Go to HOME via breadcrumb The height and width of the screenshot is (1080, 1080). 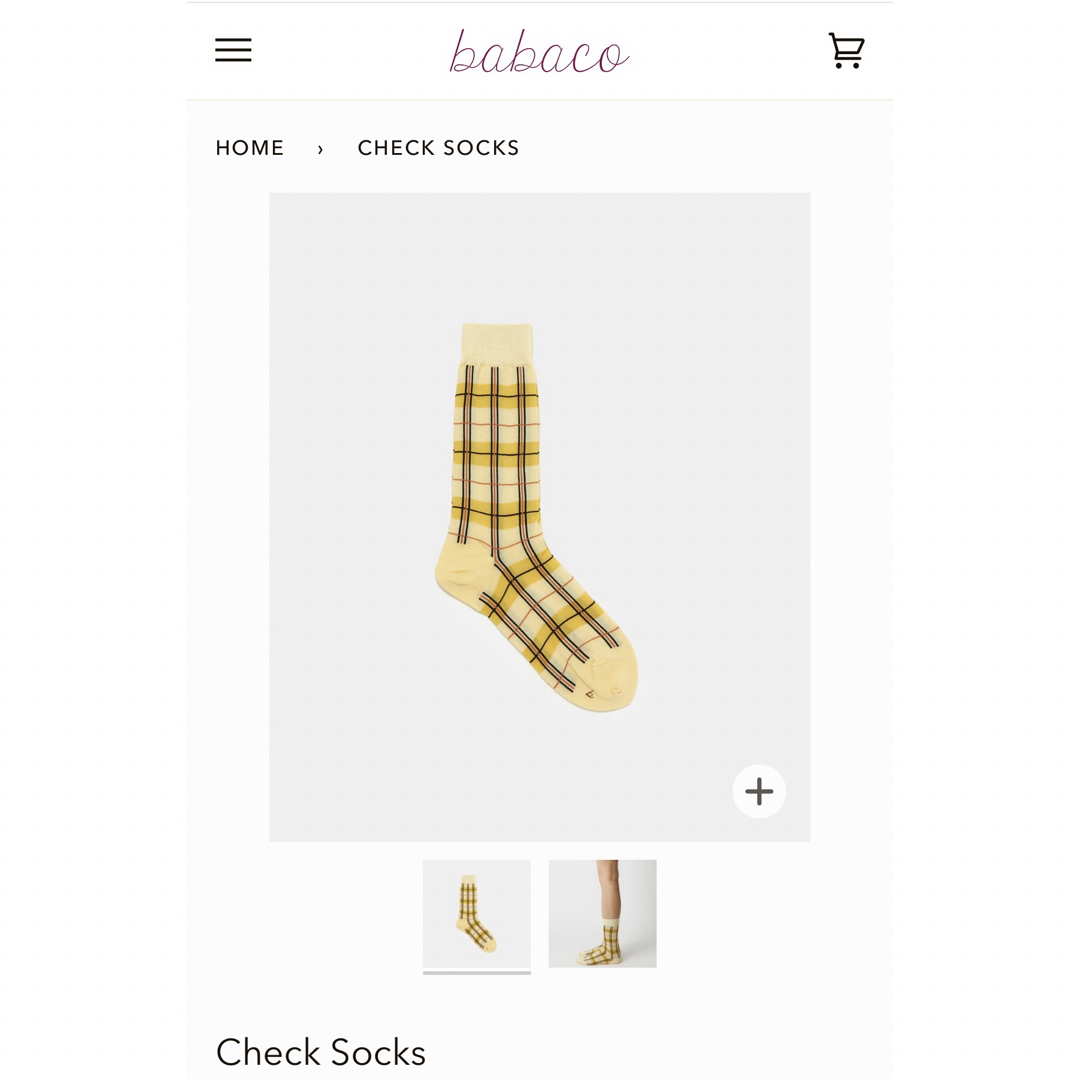coord(250,148)
